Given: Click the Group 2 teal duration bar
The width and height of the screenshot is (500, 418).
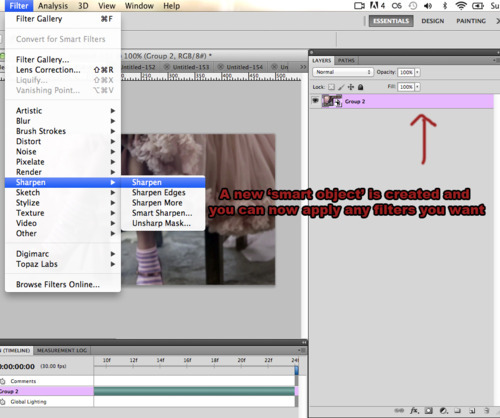Looking at the screenshot, I should (x=194, y=391).
